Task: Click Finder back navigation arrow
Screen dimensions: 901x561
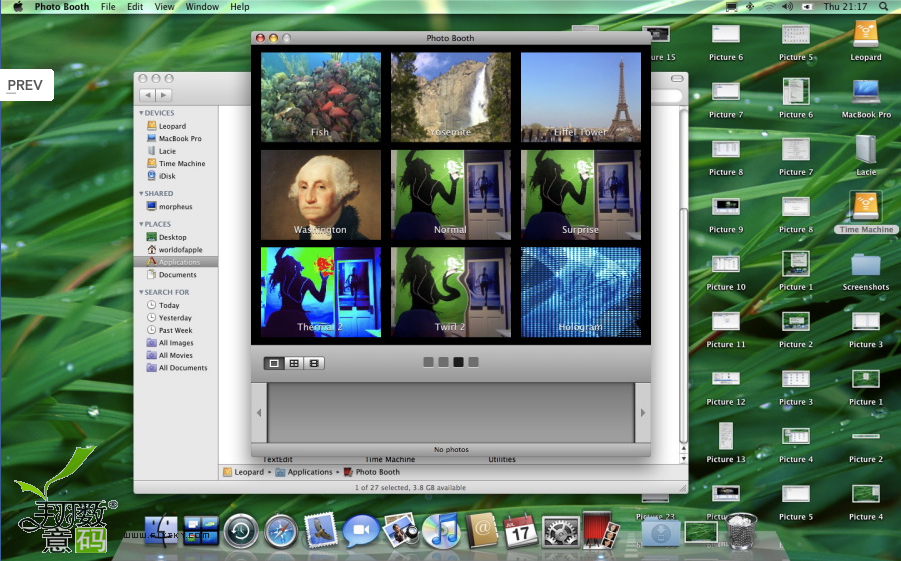Action: [148, 95]
